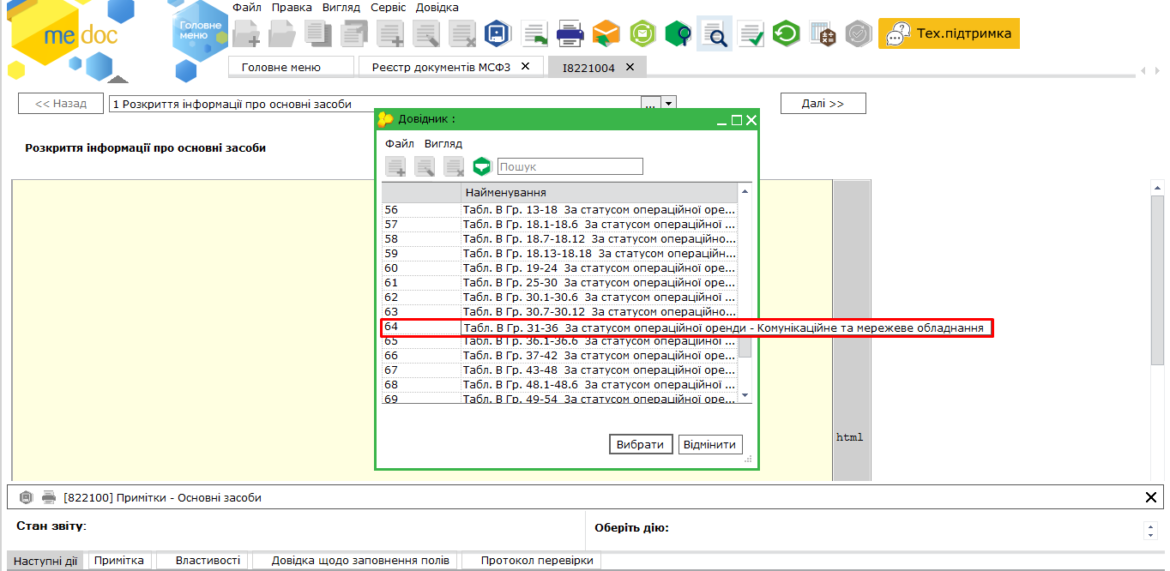The image size is (1170, 571).
Task: Close the I8221004 tab
Action: click(x=630, y=66)
